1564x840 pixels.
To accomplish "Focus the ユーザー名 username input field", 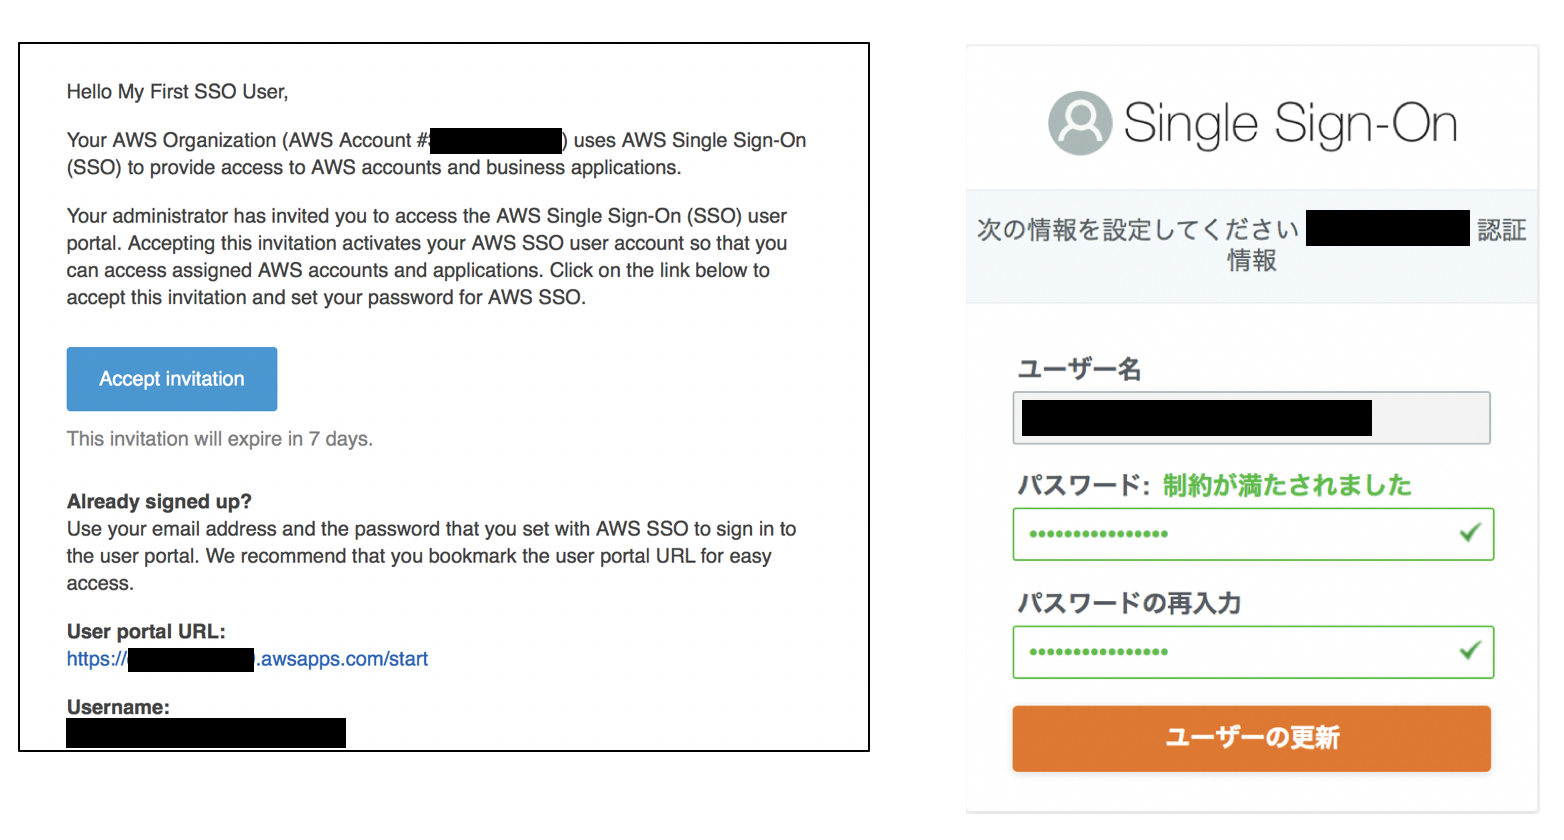I will (x=1251, y=418).
